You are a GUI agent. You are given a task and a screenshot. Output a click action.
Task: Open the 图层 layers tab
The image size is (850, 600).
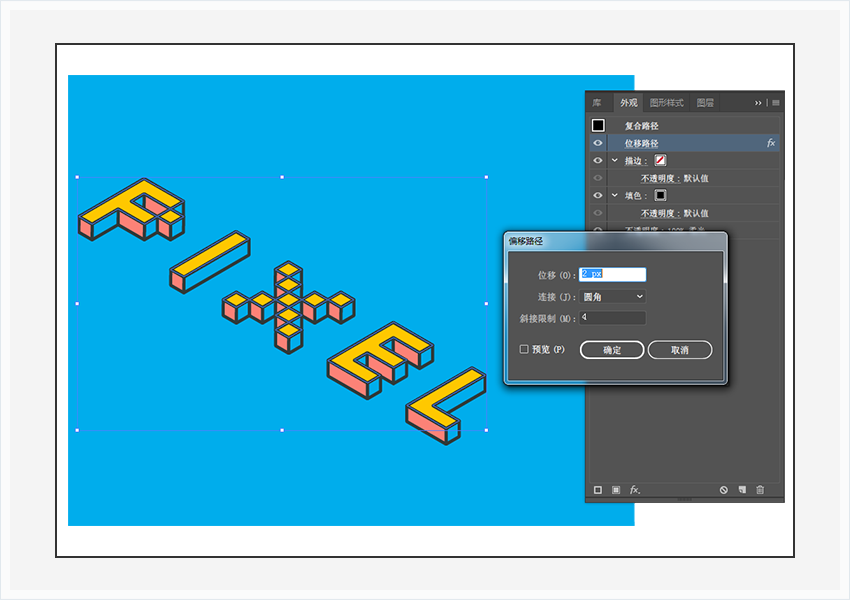pos(705,102)
